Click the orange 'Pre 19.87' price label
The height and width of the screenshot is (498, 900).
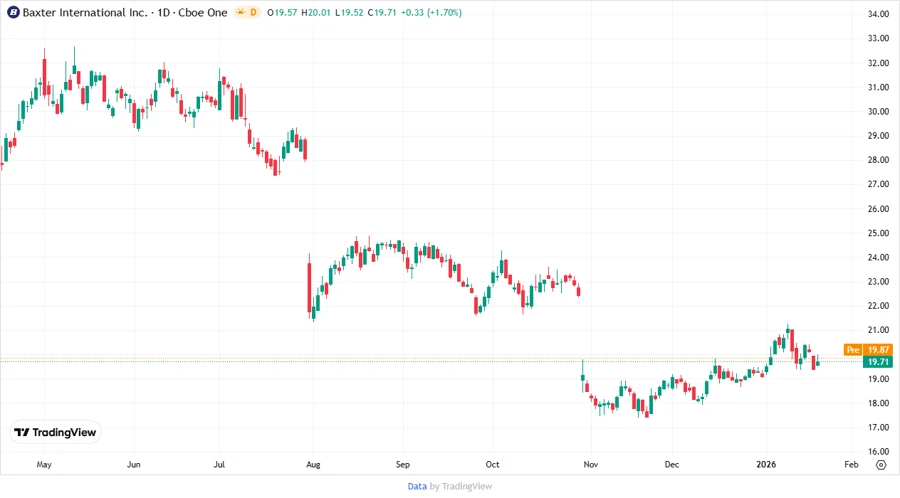click(868, 349)
